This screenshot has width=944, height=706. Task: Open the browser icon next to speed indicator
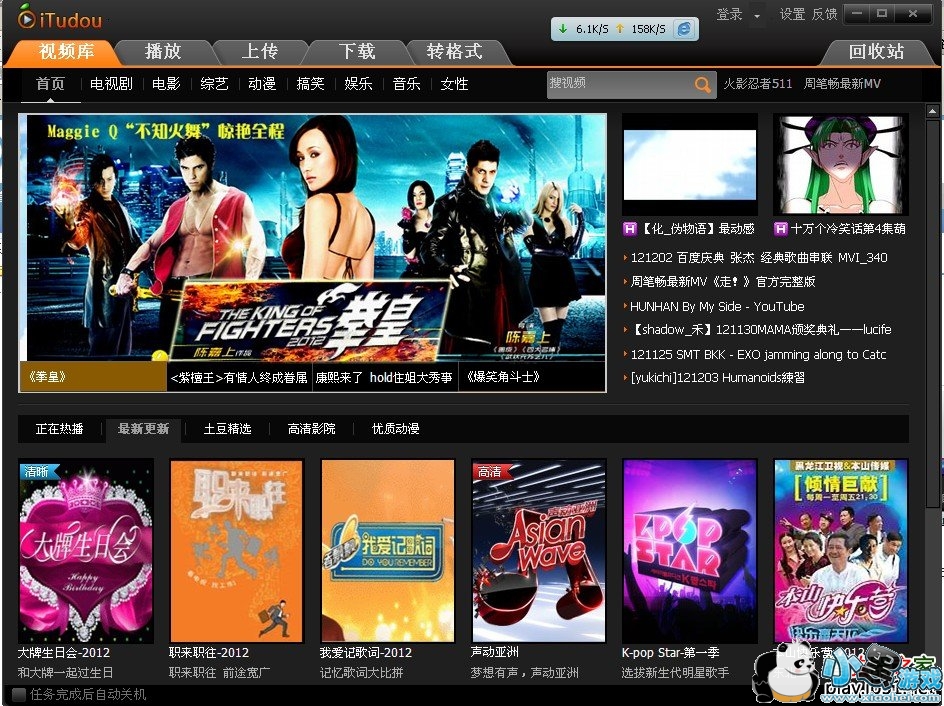pos(684,28)
